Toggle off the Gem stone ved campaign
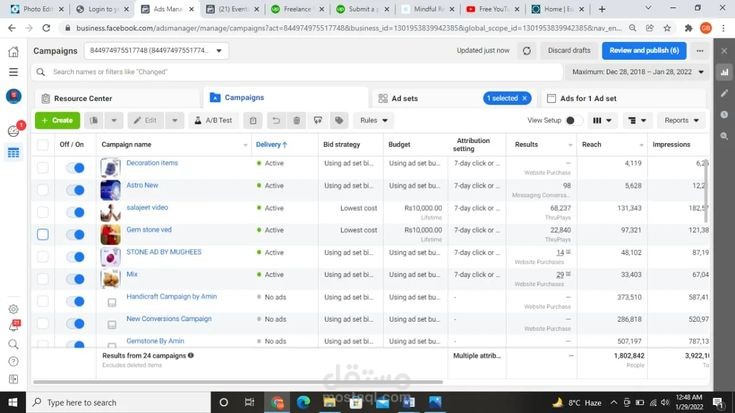Image resolution: width=735 pixels, height=413 pixels. point(75,234)
